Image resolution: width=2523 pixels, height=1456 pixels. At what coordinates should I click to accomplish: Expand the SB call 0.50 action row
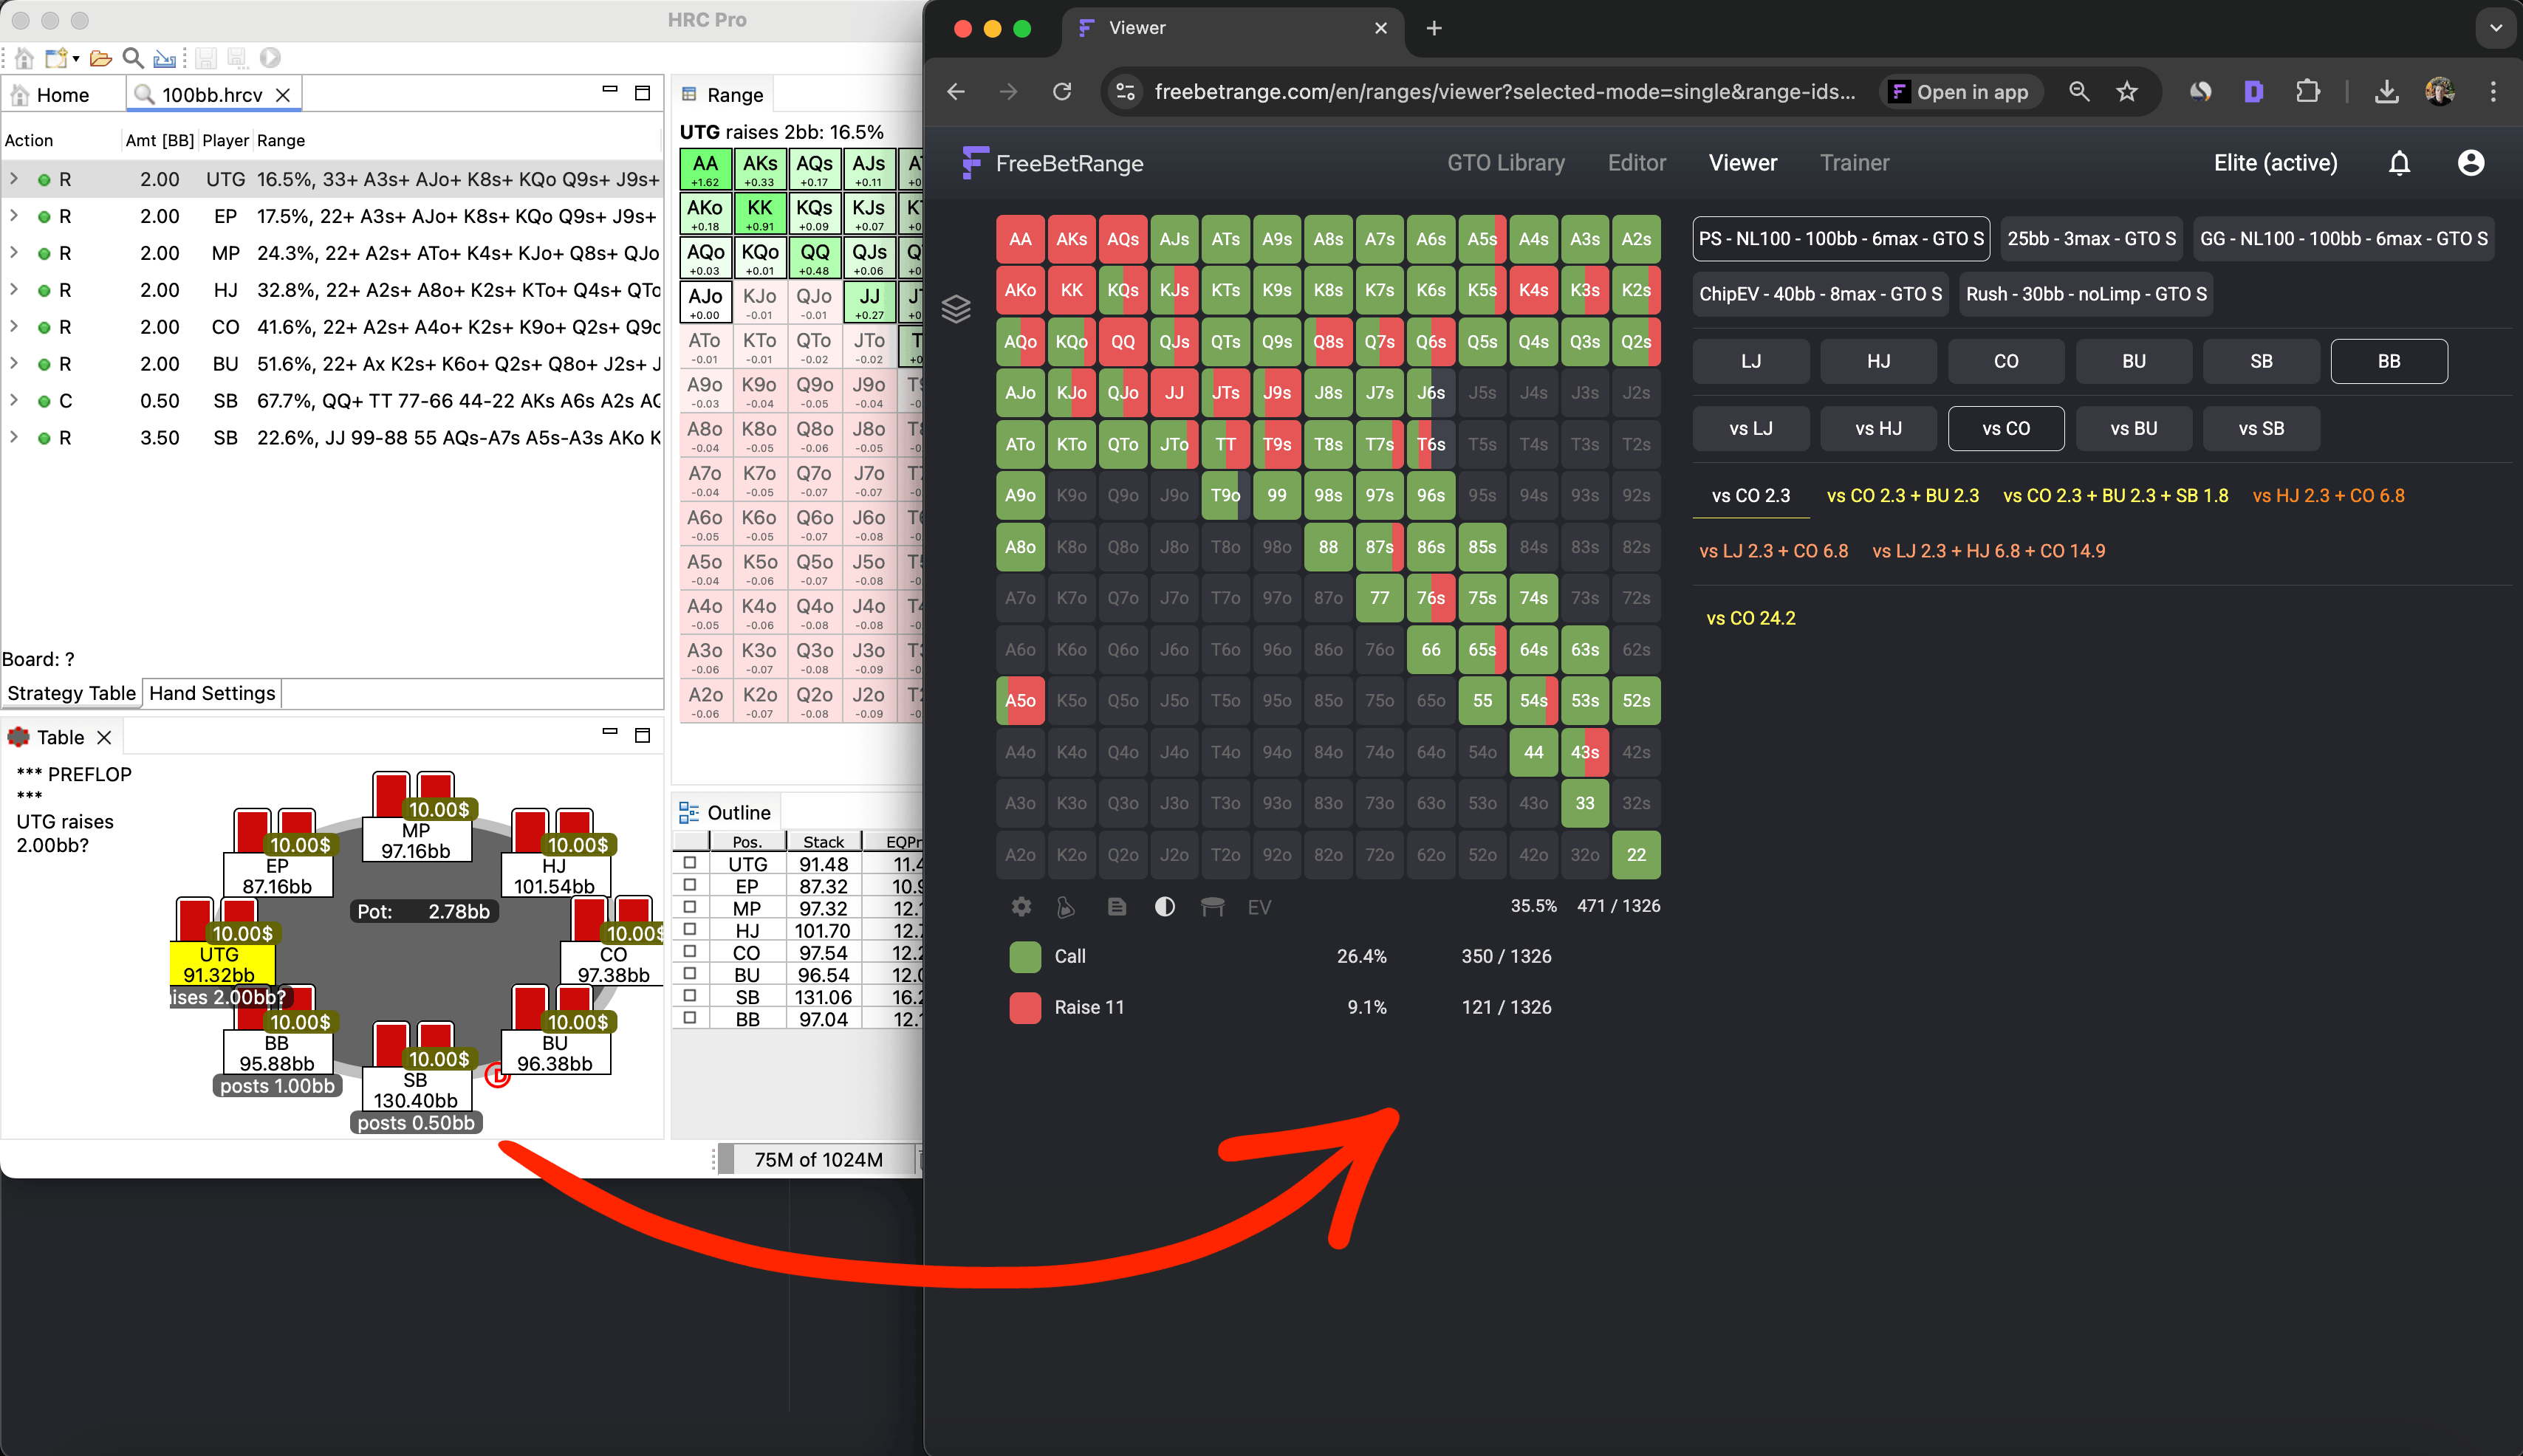[x=14, y=401]
